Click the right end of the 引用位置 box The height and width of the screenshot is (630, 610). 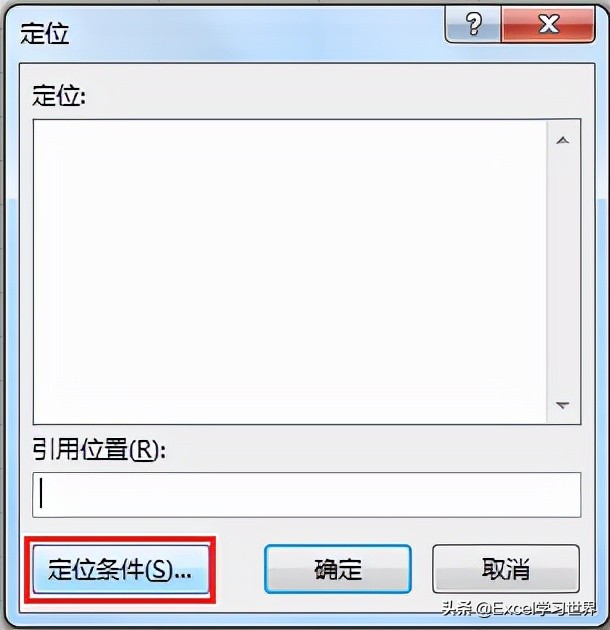pos(563,495)
